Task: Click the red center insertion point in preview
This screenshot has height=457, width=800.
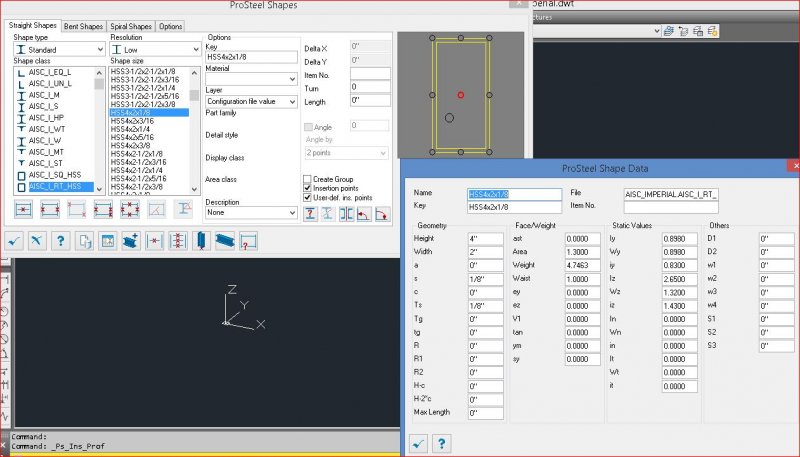Action: [461, 95]
